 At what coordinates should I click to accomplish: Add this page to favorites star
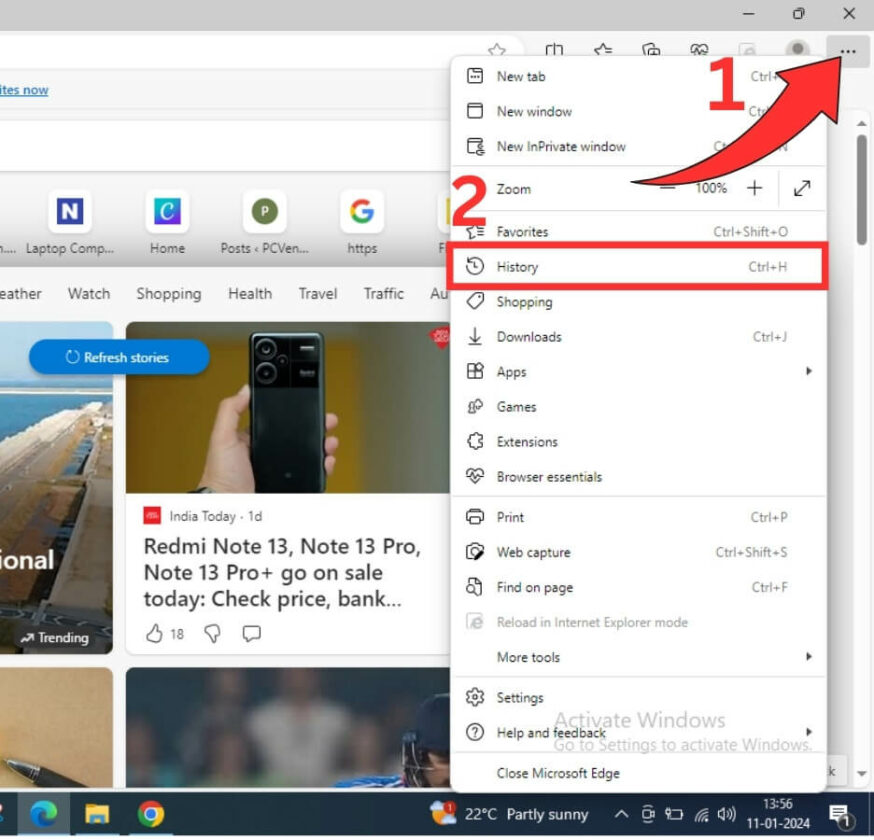(x=497, y=50)
